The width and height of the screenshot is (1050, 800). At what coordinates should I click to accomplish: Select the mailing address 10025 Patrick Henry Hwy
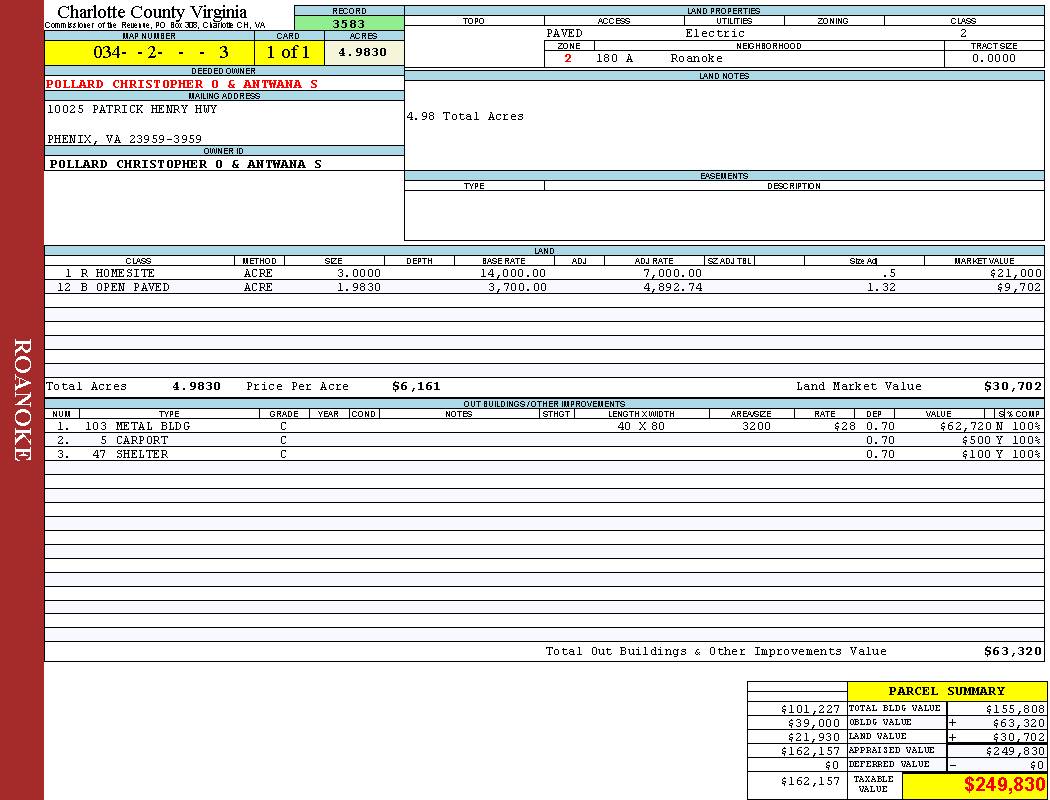pyautogui.click(x=132, y=110)
